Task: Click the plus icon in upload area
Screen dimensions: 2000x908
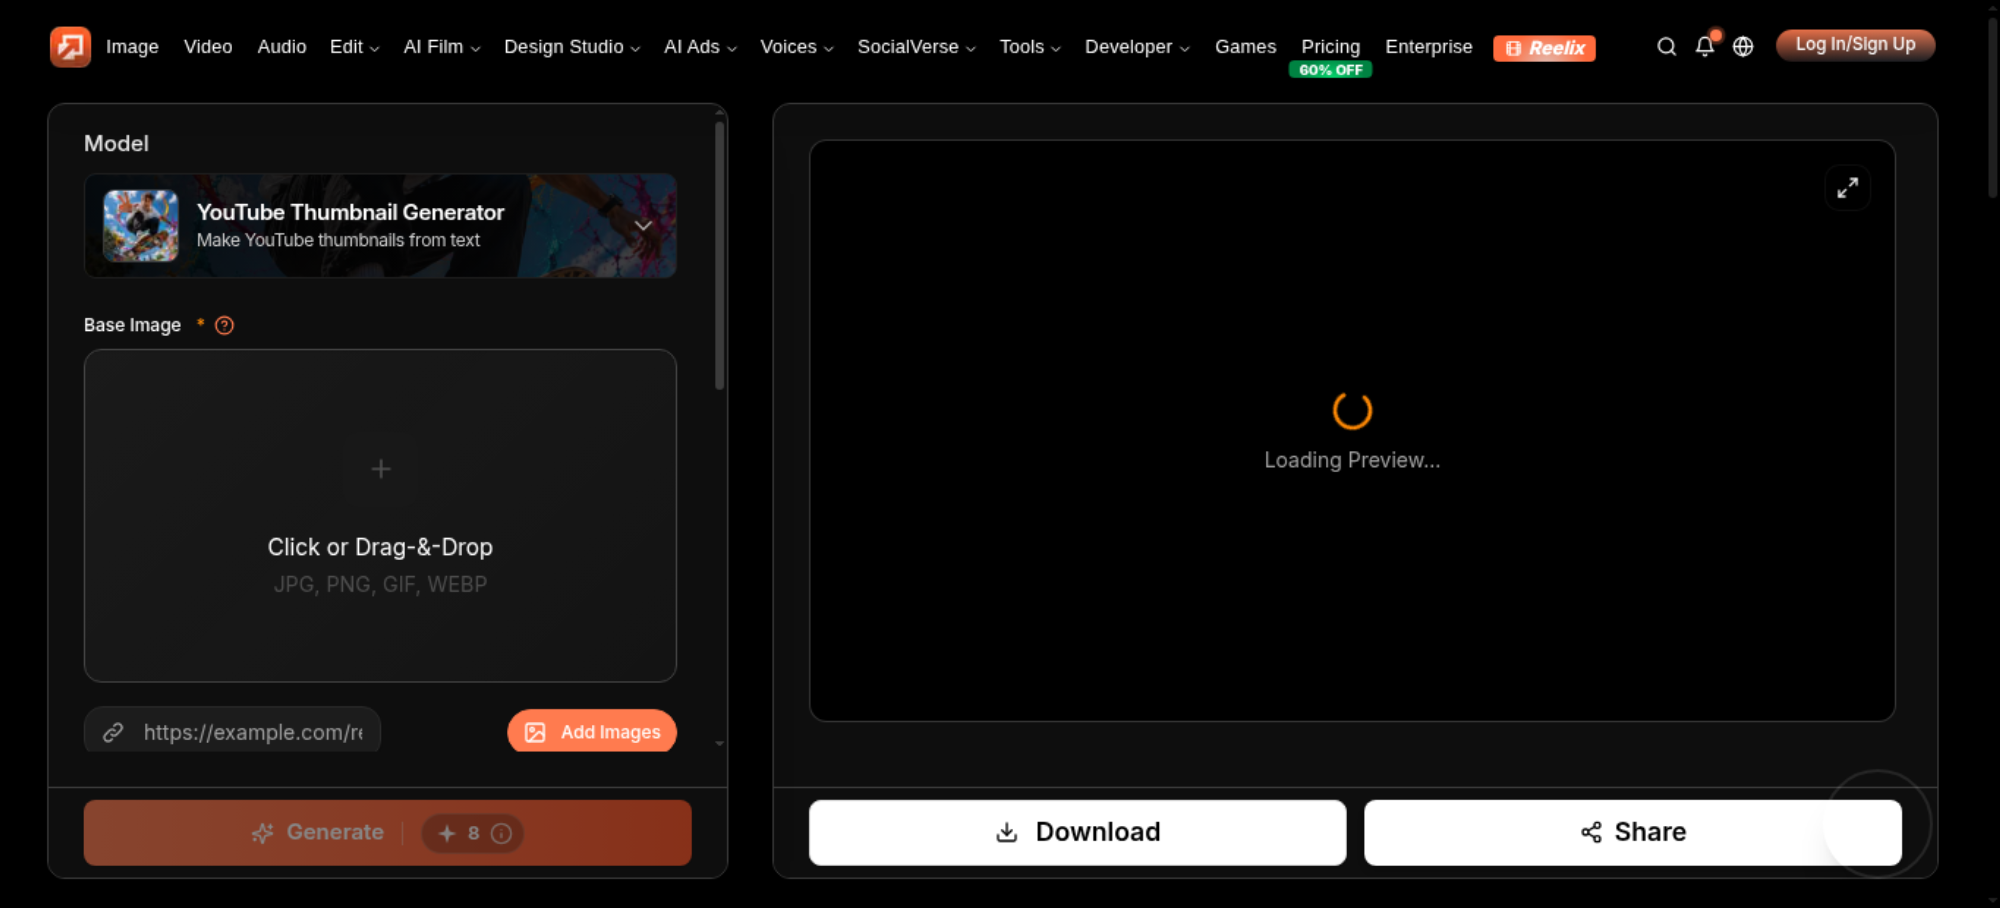Action: click(381, 469)
